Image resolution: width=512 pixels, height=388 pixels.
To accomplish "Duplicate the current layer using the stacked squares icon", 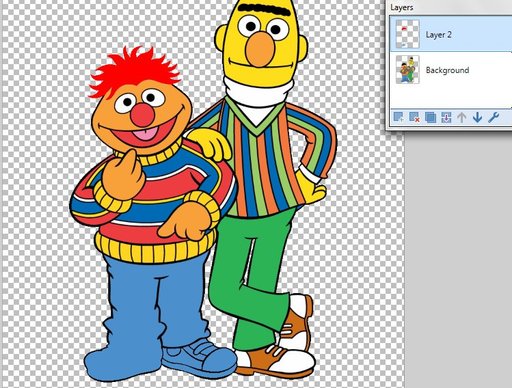I will 430,117.
